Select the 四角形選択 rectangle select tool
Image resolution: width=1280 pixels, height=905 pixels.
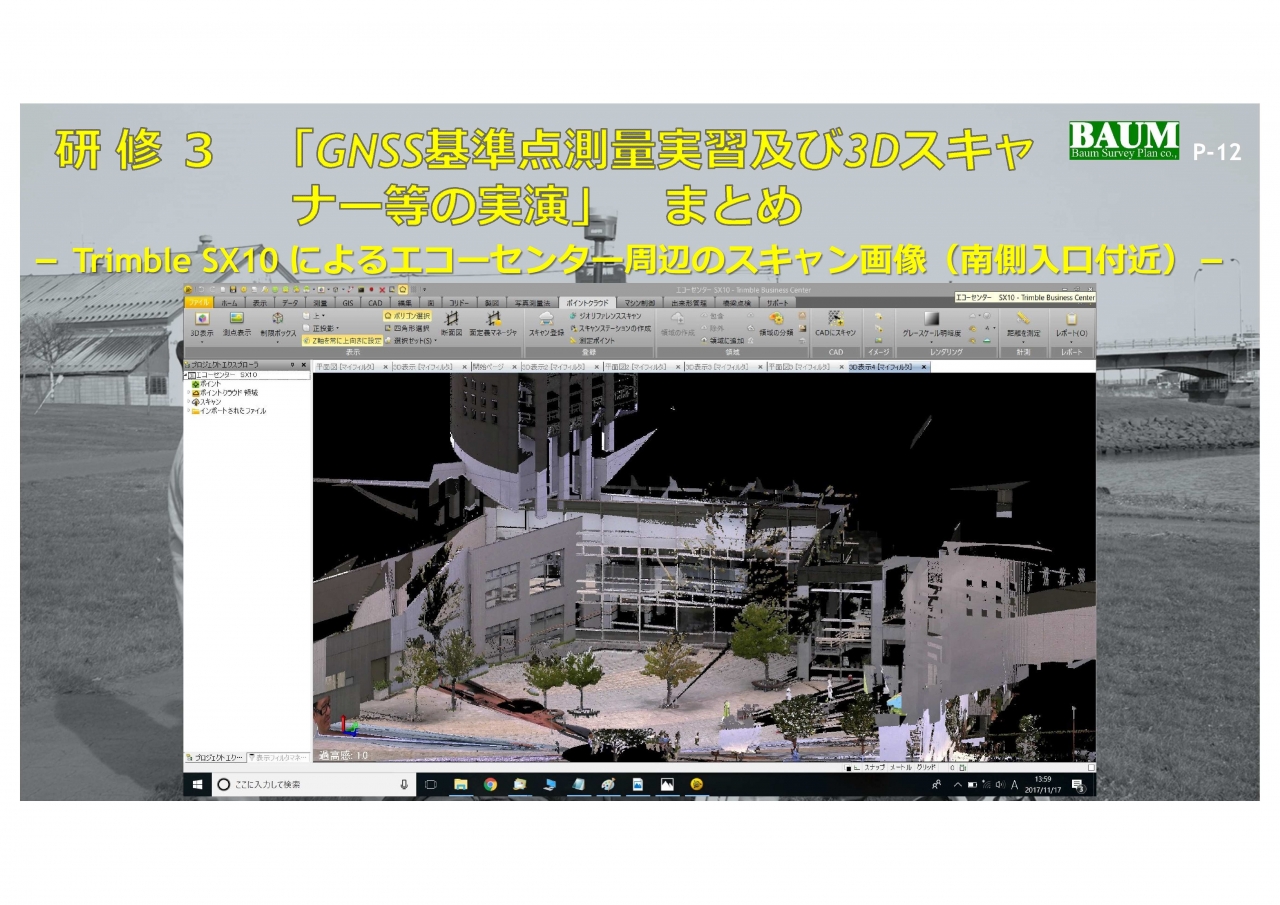pos(408,327)
